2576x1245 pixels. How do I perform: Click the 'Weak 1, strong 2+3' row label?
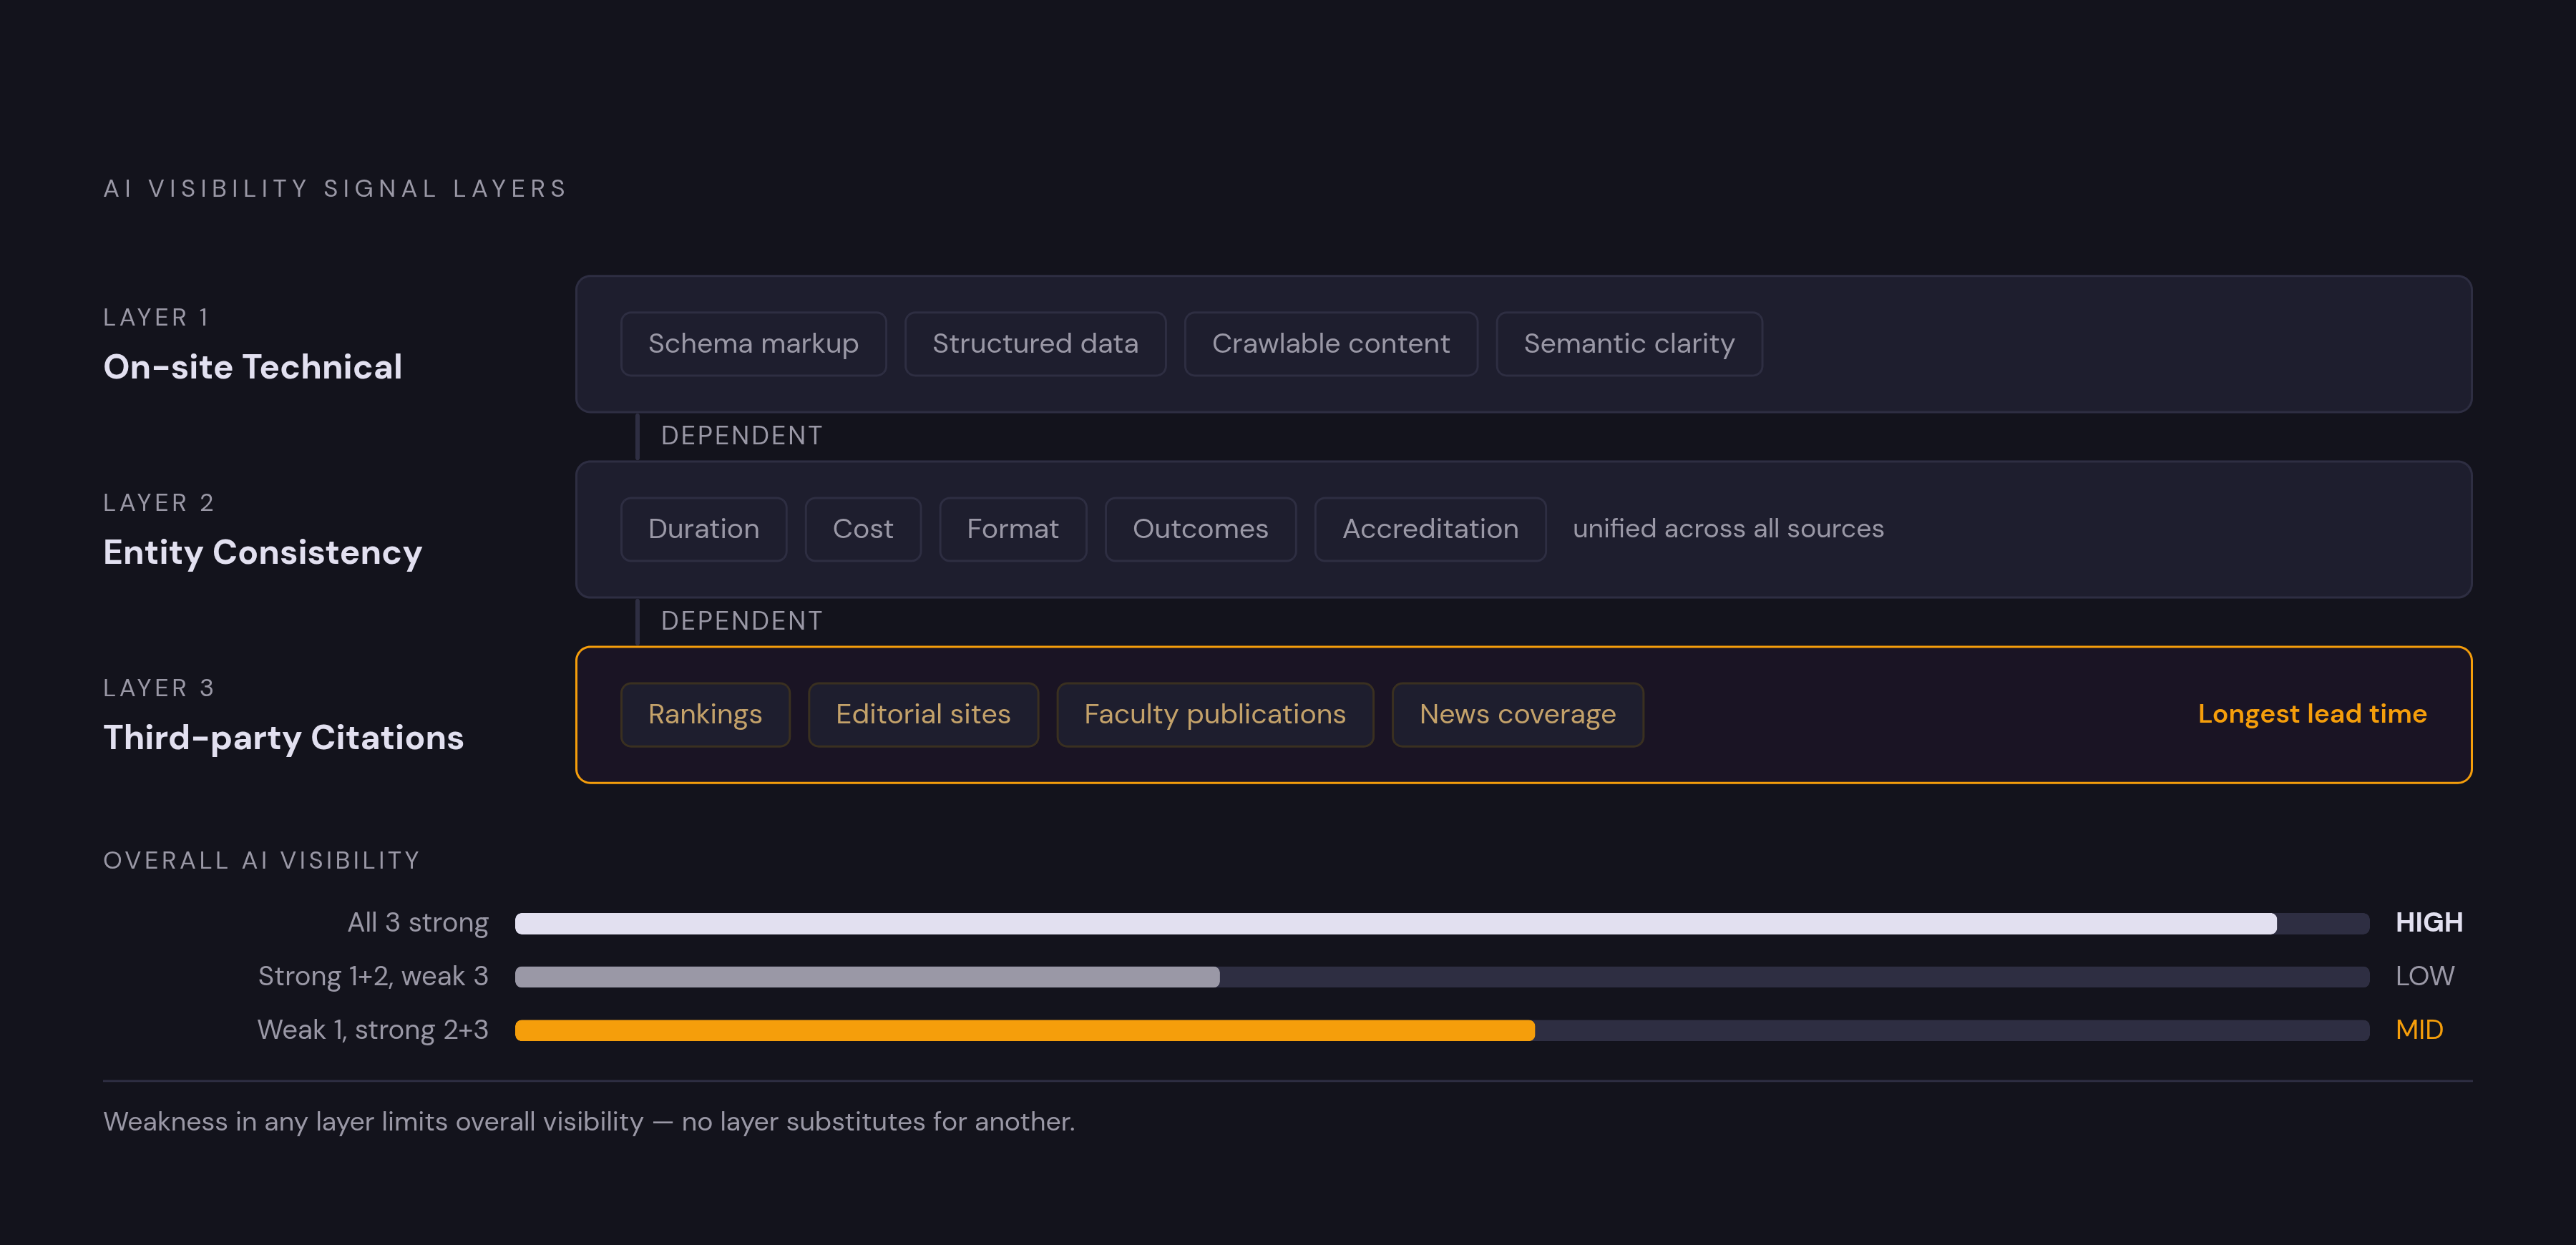[x=373, y=1031]
